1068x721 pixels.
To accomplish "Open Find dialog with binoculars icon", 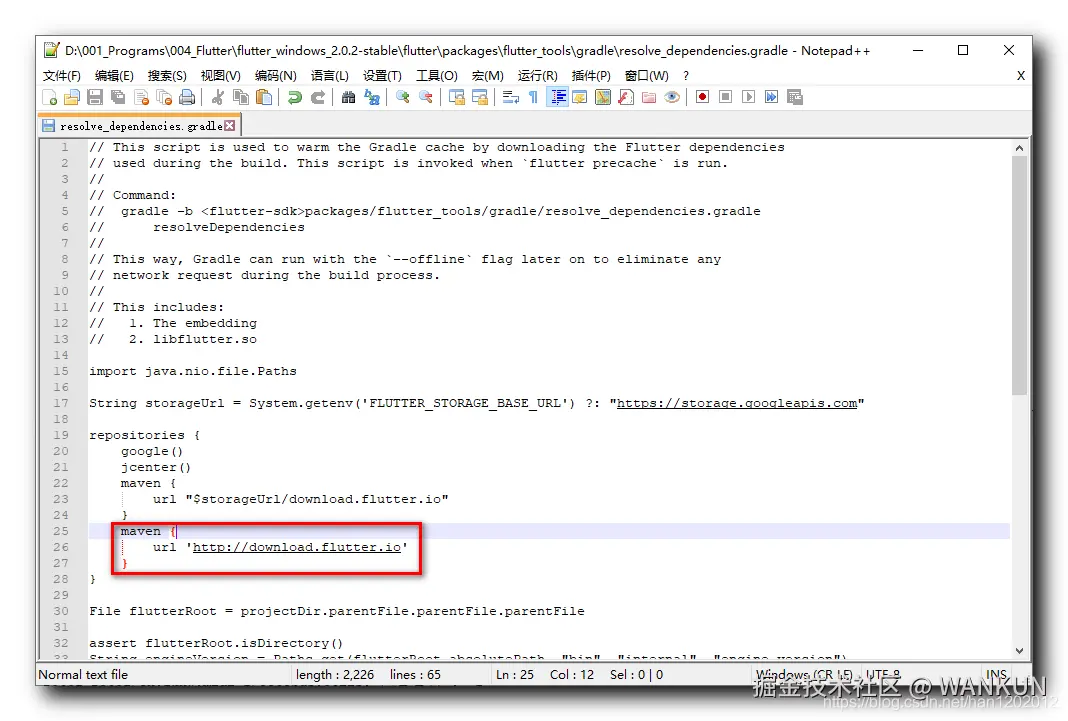I will tap(349, 97).
